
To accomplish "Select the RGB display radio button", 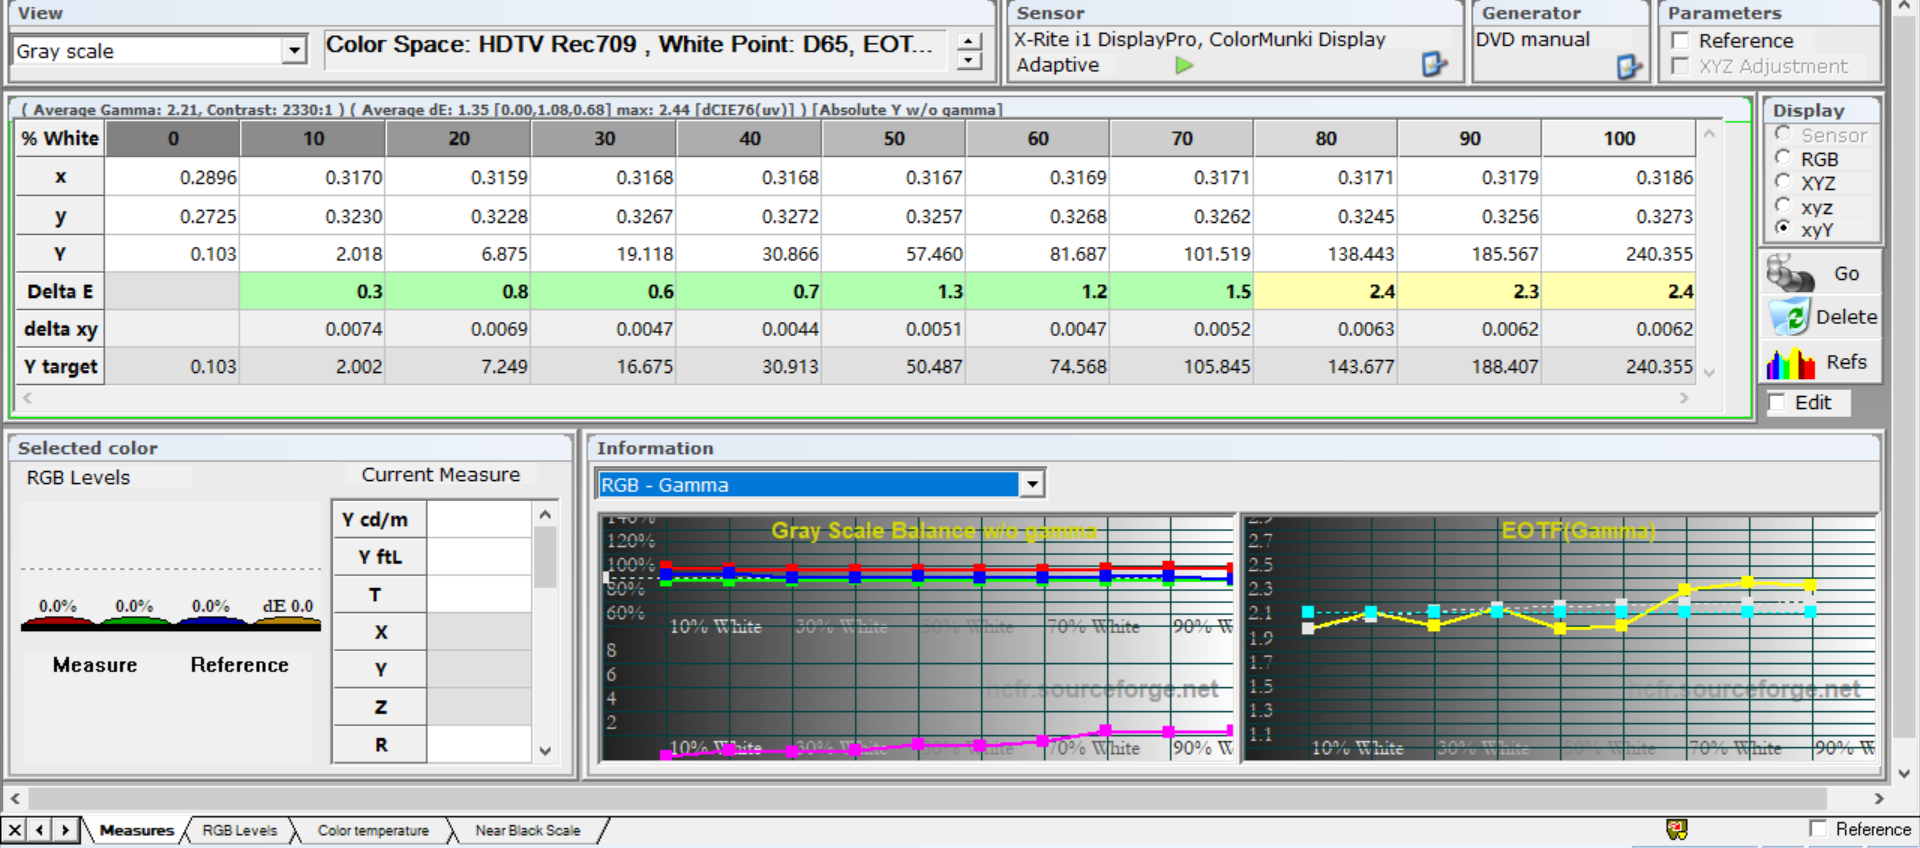I will click(1783, 158).
